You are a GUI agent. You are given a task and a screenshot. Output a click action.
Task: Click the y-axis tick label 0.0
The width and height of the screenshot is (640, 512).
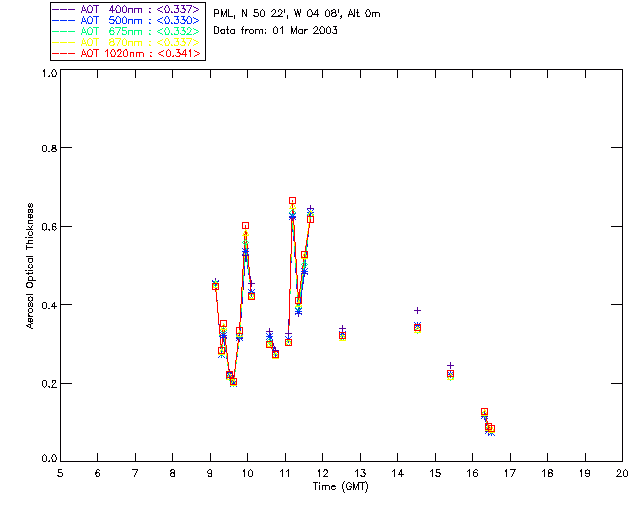tap(49, 459)
